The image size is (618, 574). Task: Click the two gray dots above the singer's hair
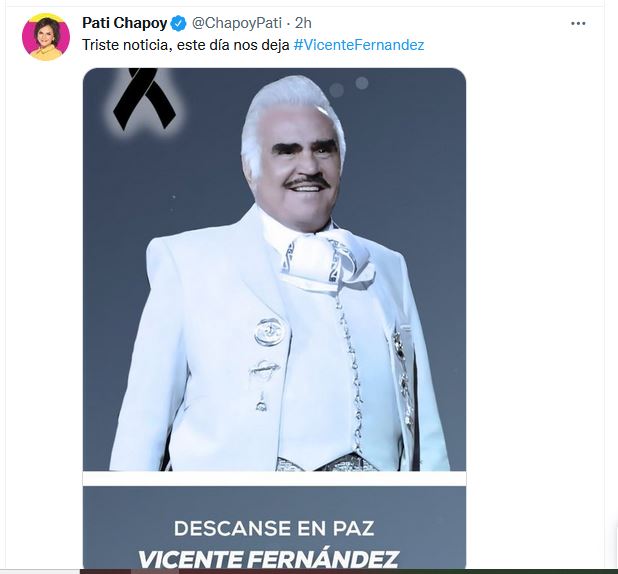tap(349, 87)
